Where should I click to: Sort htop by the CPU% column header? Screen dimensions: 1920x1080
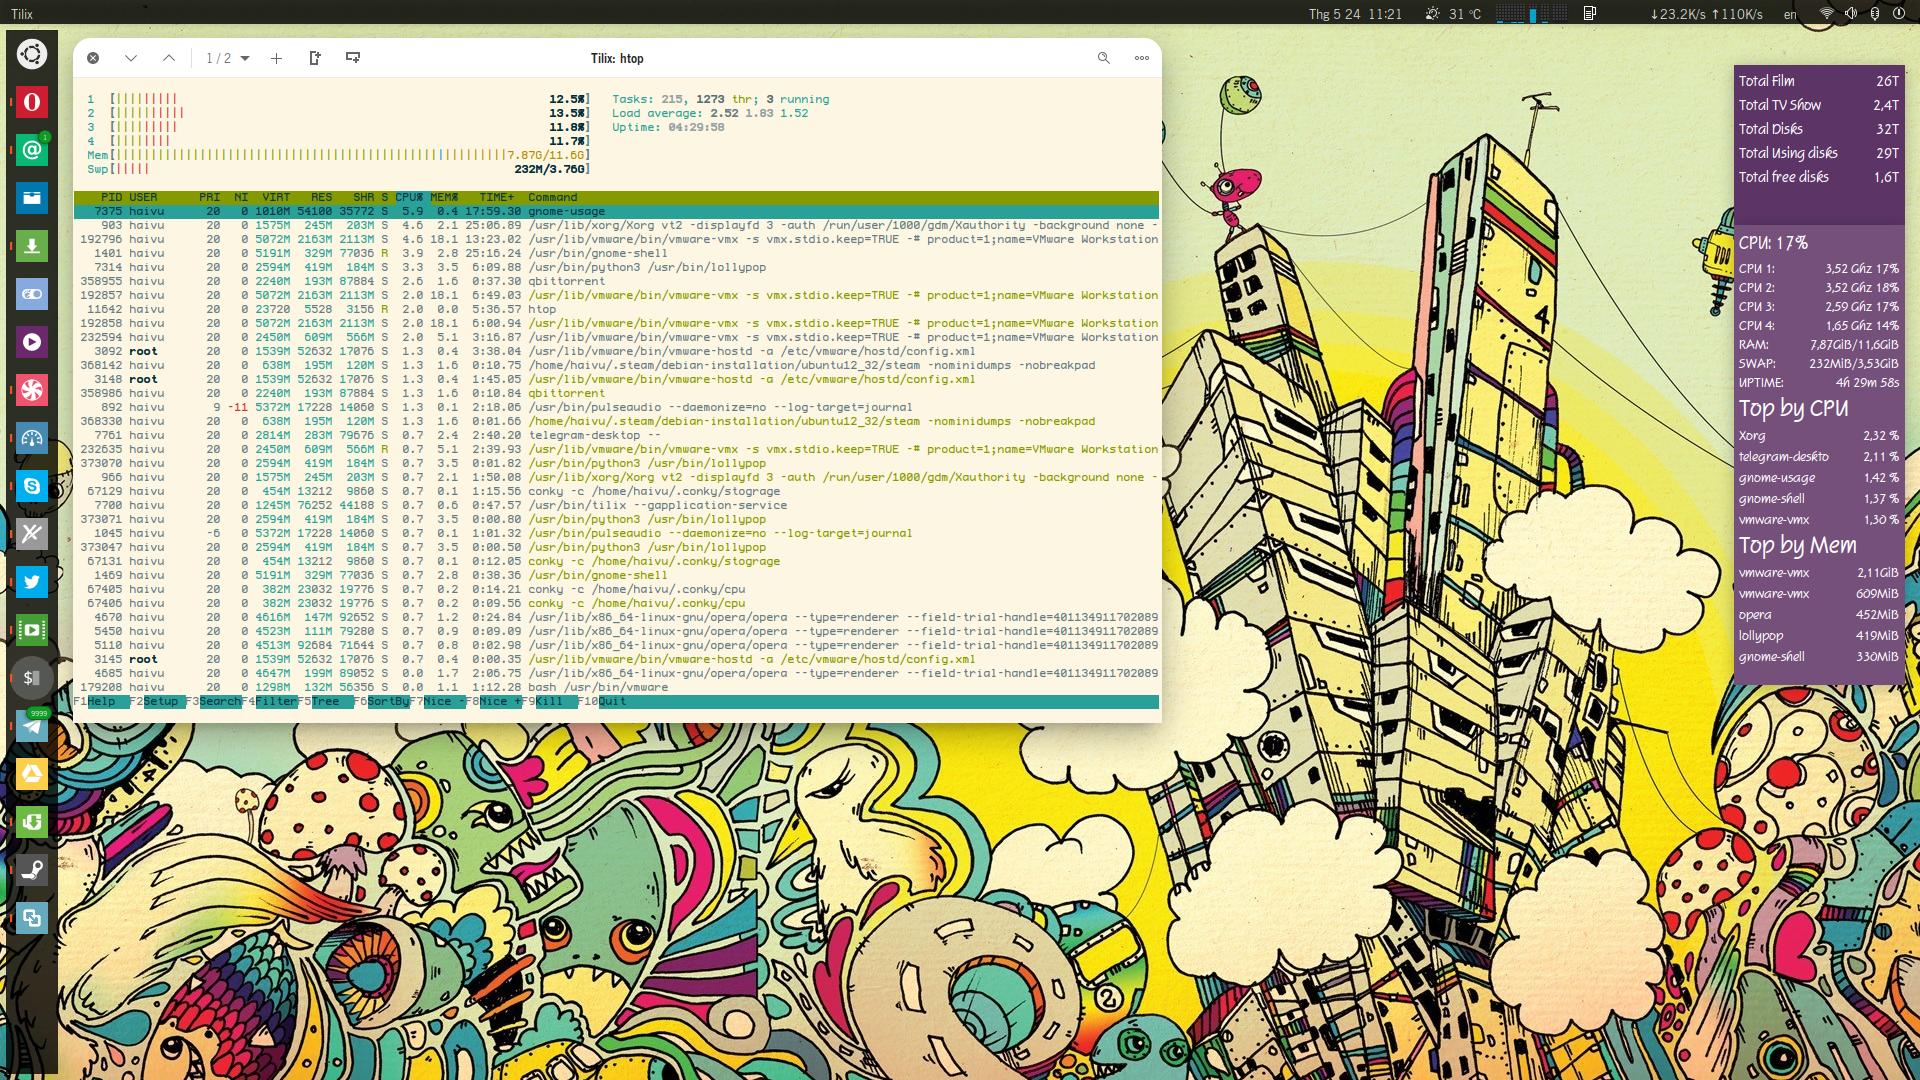[409, 198]
